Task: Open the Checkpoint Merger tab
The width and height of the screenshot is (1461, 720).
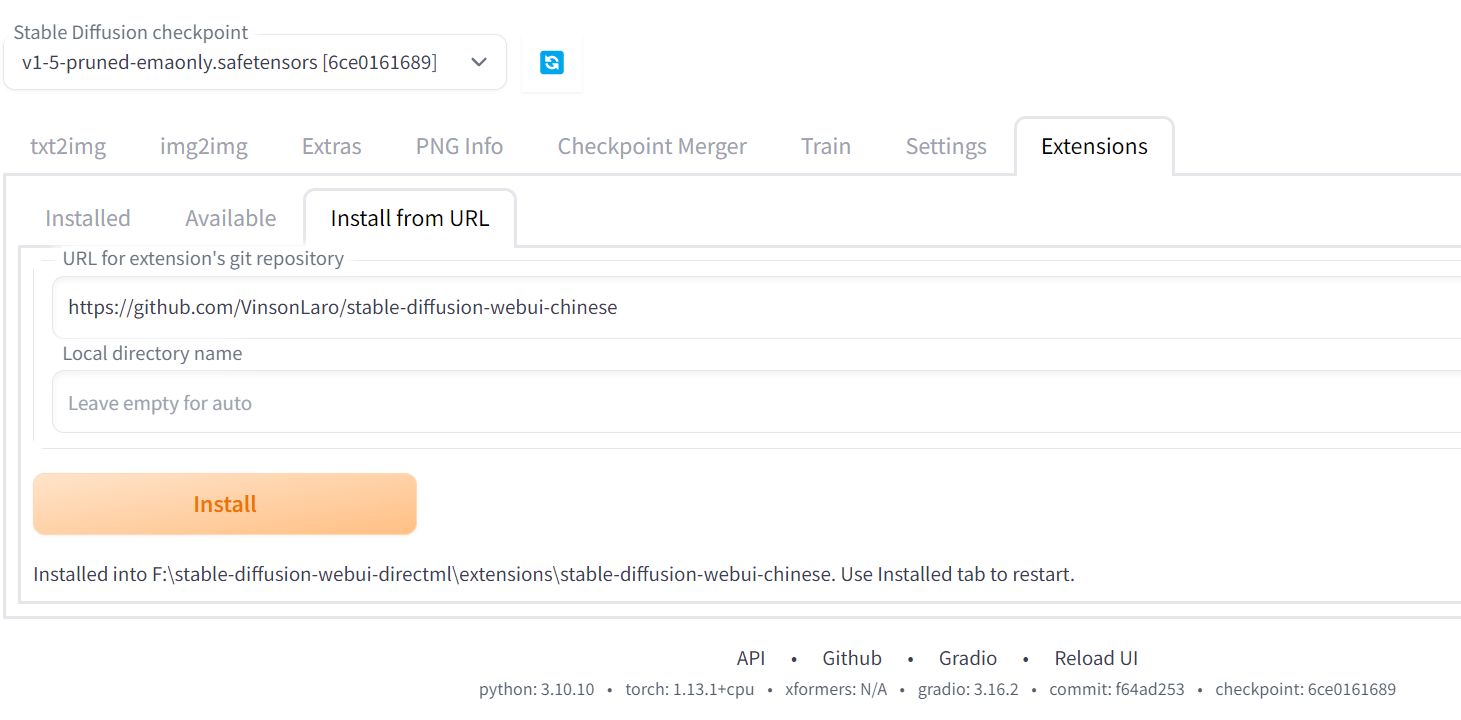Action: tap(652, 146)
